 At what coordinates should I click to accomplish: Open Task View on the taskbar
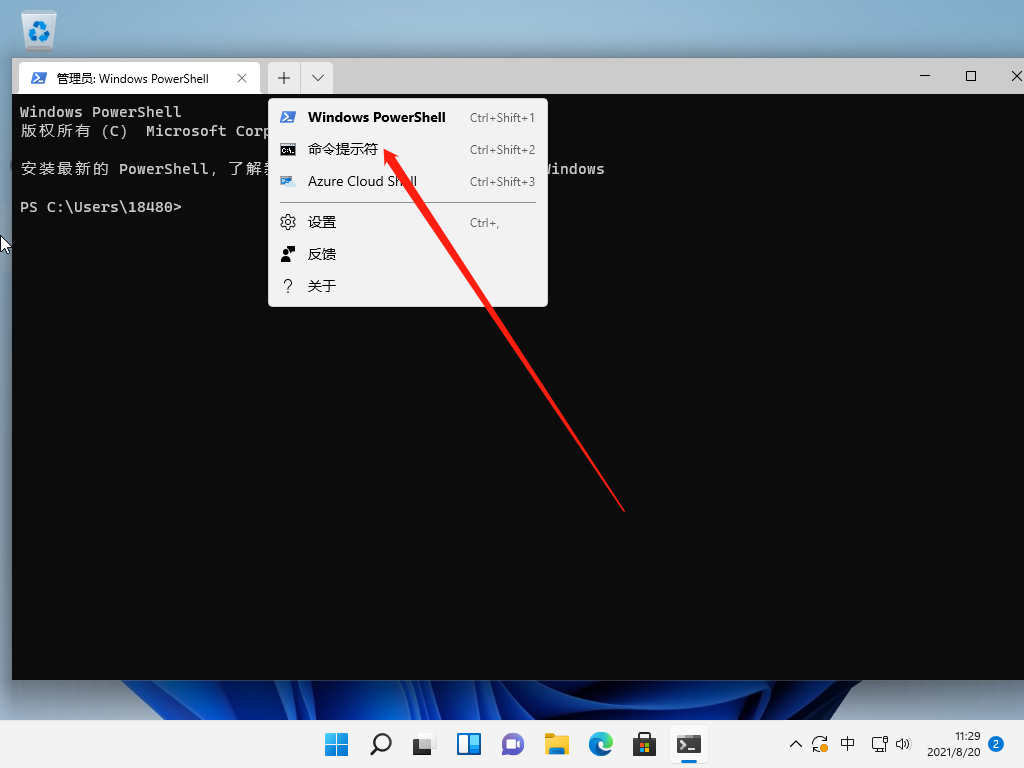(425, 744)
